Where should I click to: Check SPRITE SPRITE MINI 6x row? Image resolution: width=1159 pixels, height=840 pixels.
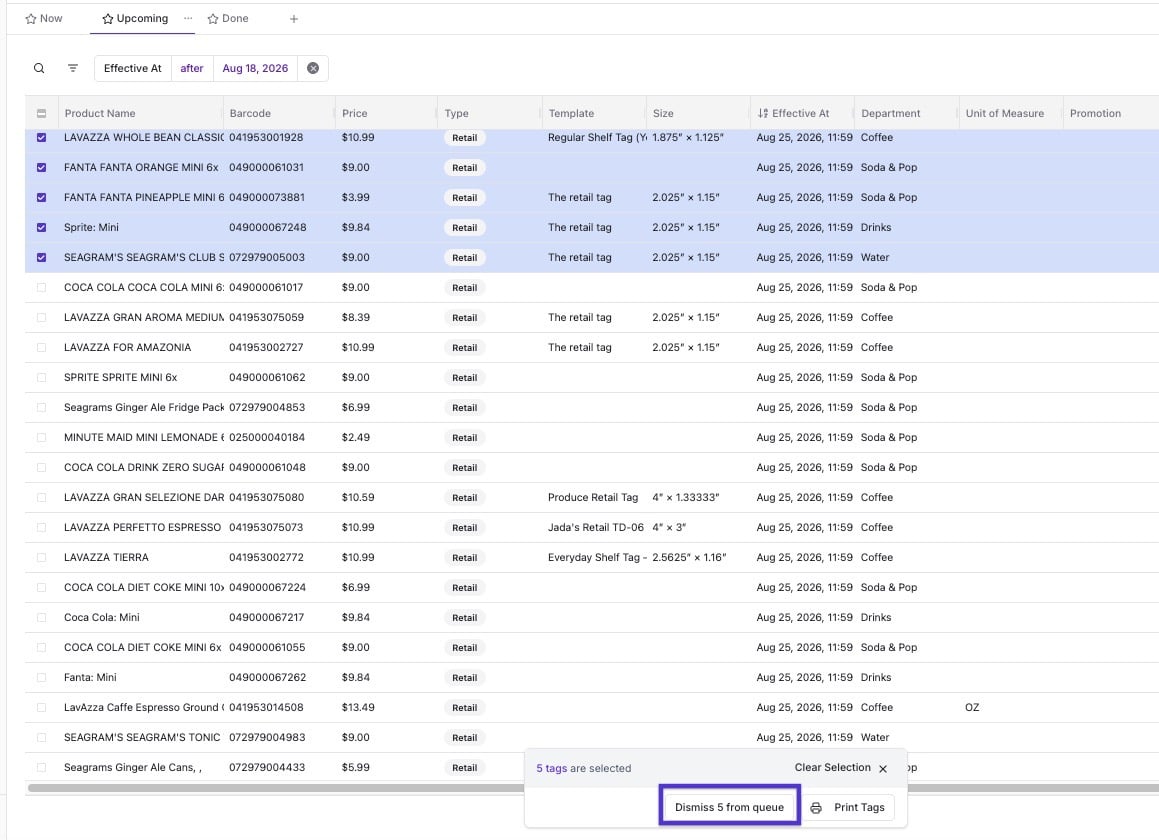41,378
